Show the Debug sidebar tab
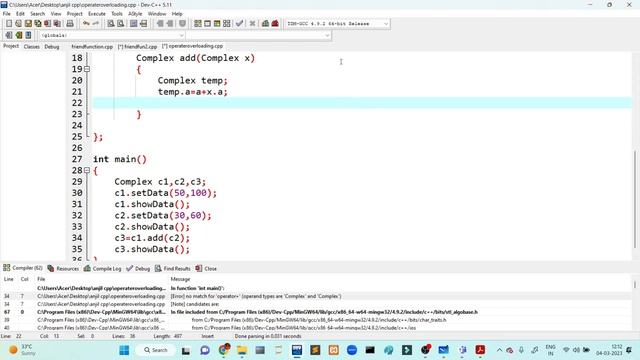This screenshot has height=360, width=640. click(52, 47)
